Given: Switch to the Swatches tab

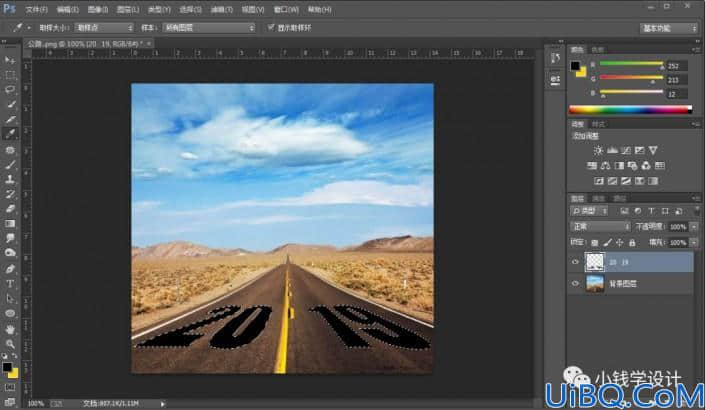Looking at the screenshot, I should tap(598, 49).
